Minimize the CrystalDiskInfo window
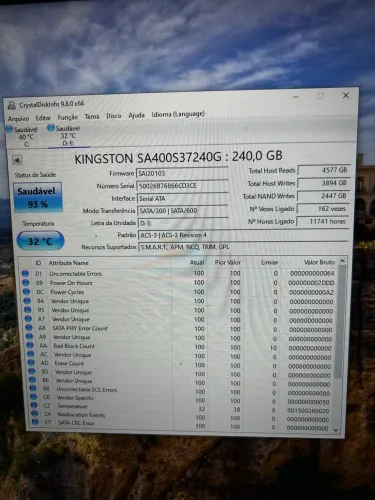The width and height of the screenshot is (375, 500). pyautogui.click(x=295, y=97)
